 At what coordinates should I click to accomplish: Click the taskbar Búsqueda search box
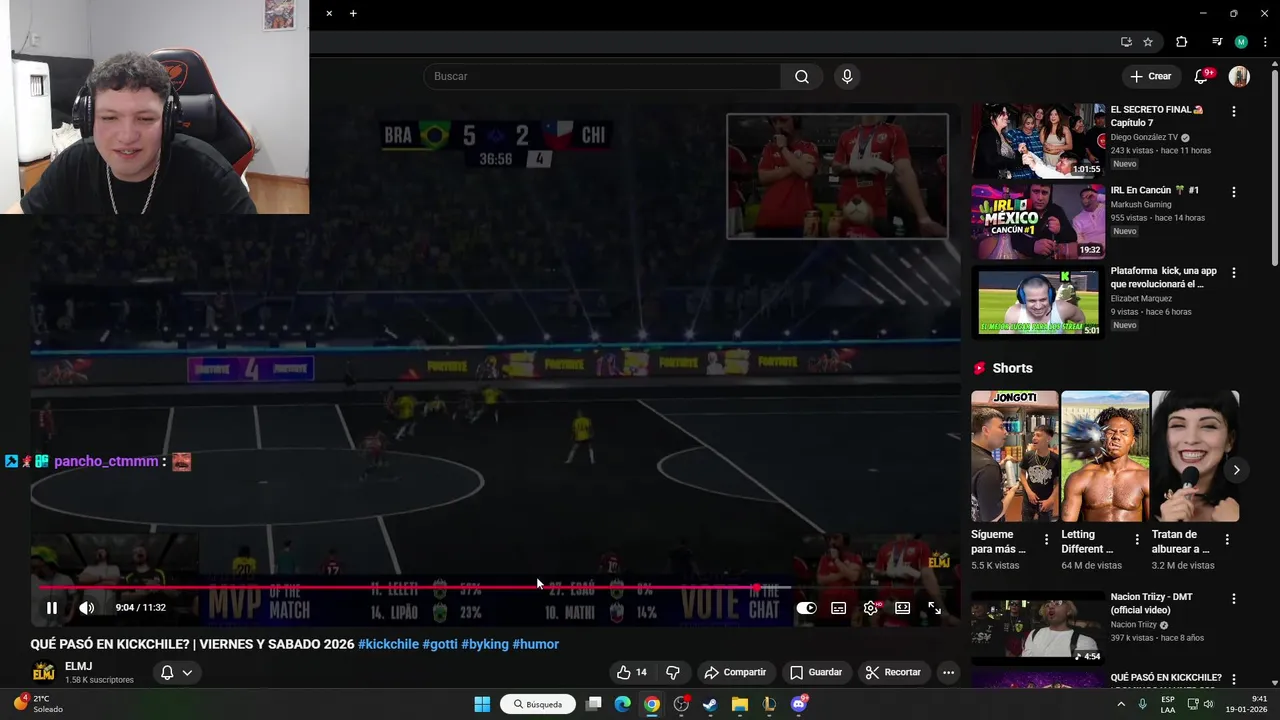[538, 704]
